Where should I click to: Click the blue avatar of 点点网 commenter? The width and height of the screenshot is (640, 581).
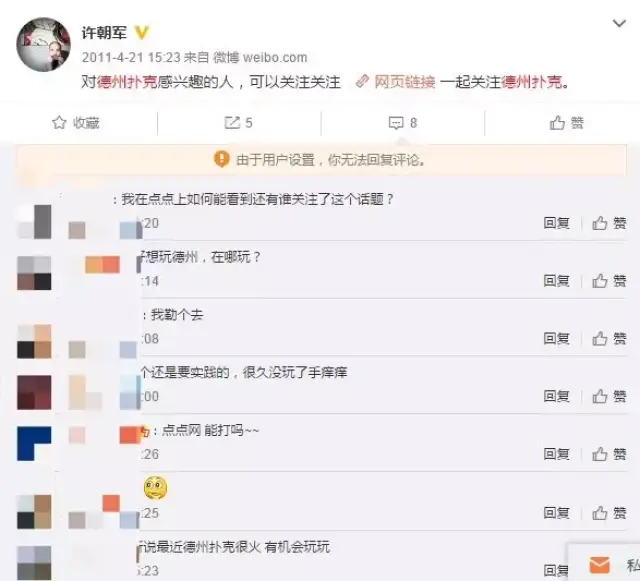pos(34,443)
